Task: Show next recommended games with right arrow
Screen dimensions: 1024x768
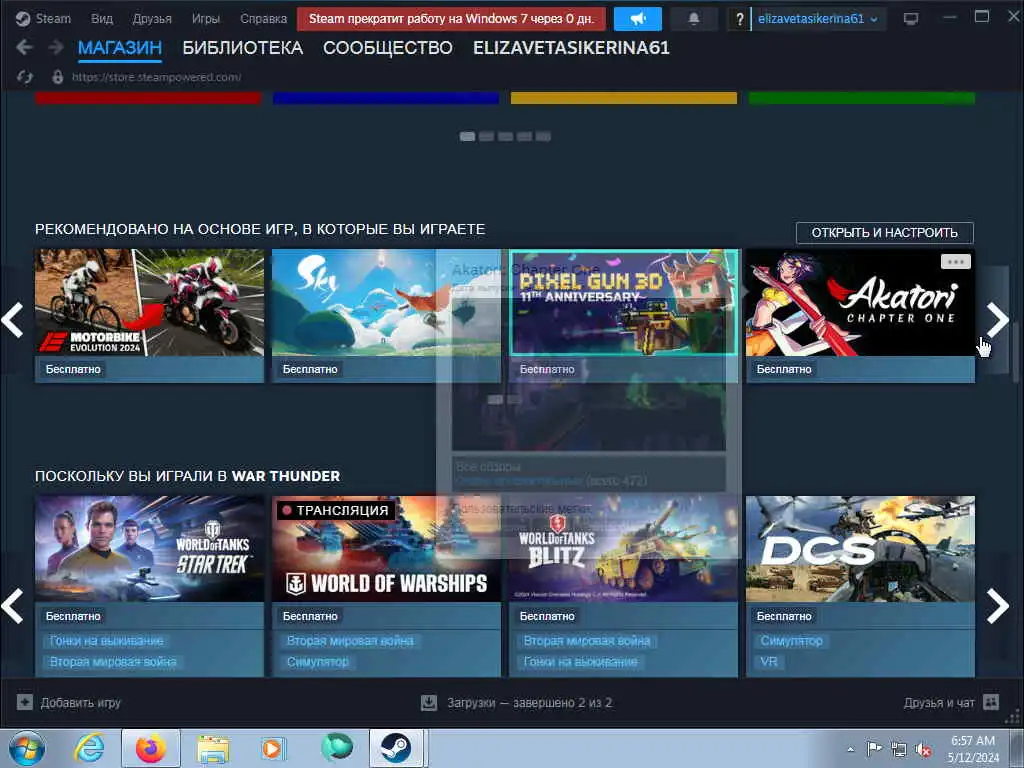Action: pyautogui.click(x=997, y=319)
